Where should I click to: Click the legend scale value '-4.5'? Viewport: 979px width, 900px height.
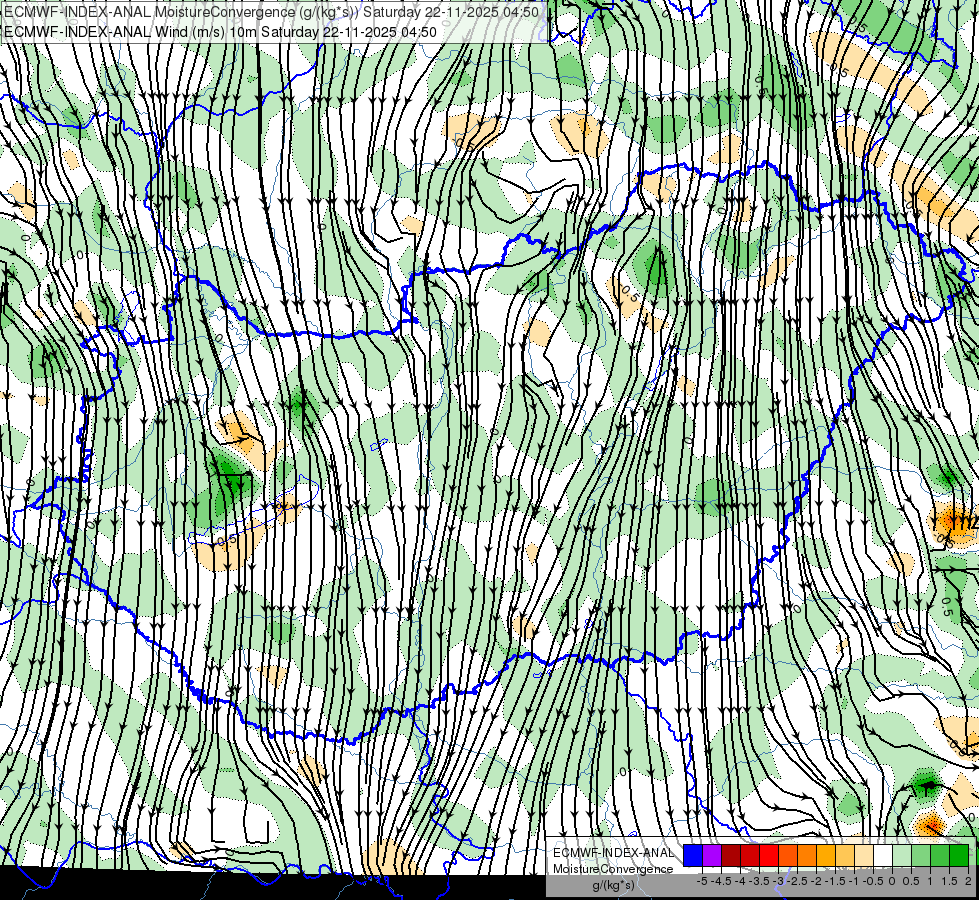pyautogui.click(x=722, y=881)
